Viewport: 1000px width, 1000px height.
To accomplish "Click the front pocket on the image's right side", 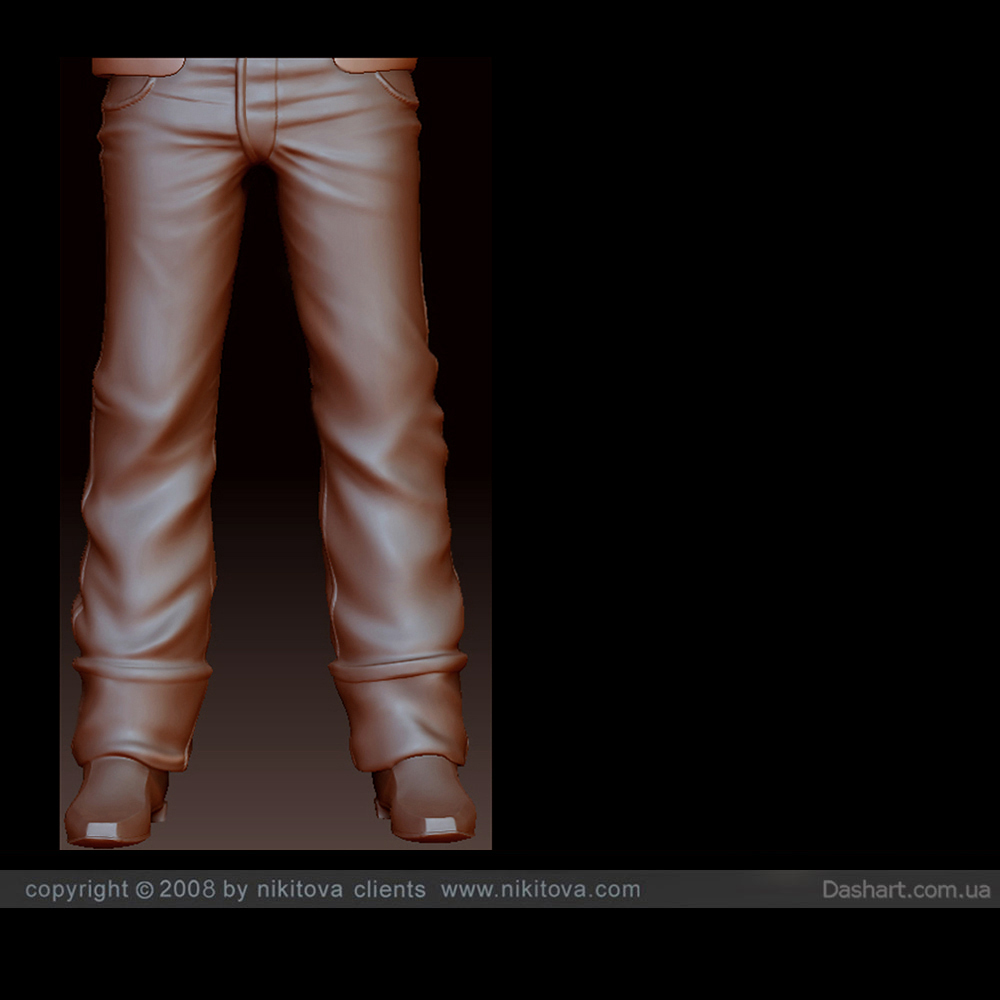I will tap(395, 87).
